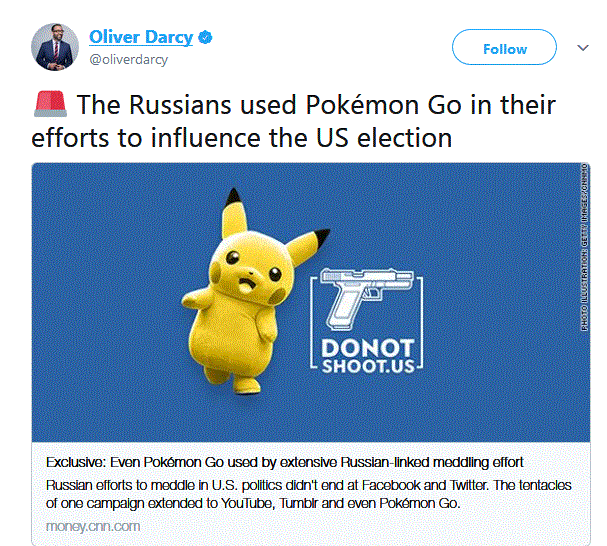
Task: Click the tweet line mentioning Pokémon Go
Action: pyautogui.click(x=315, y=105)
